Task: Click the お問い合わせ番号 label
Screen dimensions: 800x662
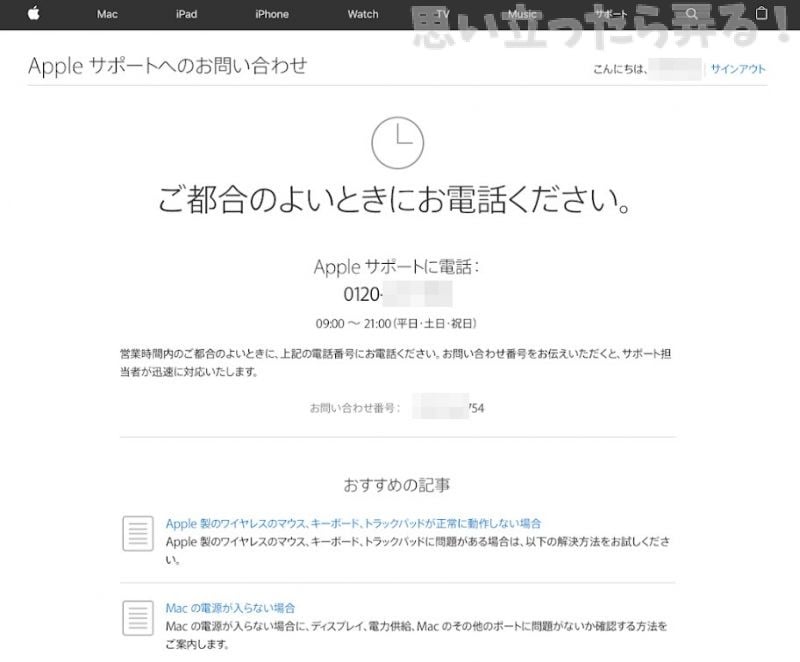Action: click(x=355, y=408)
